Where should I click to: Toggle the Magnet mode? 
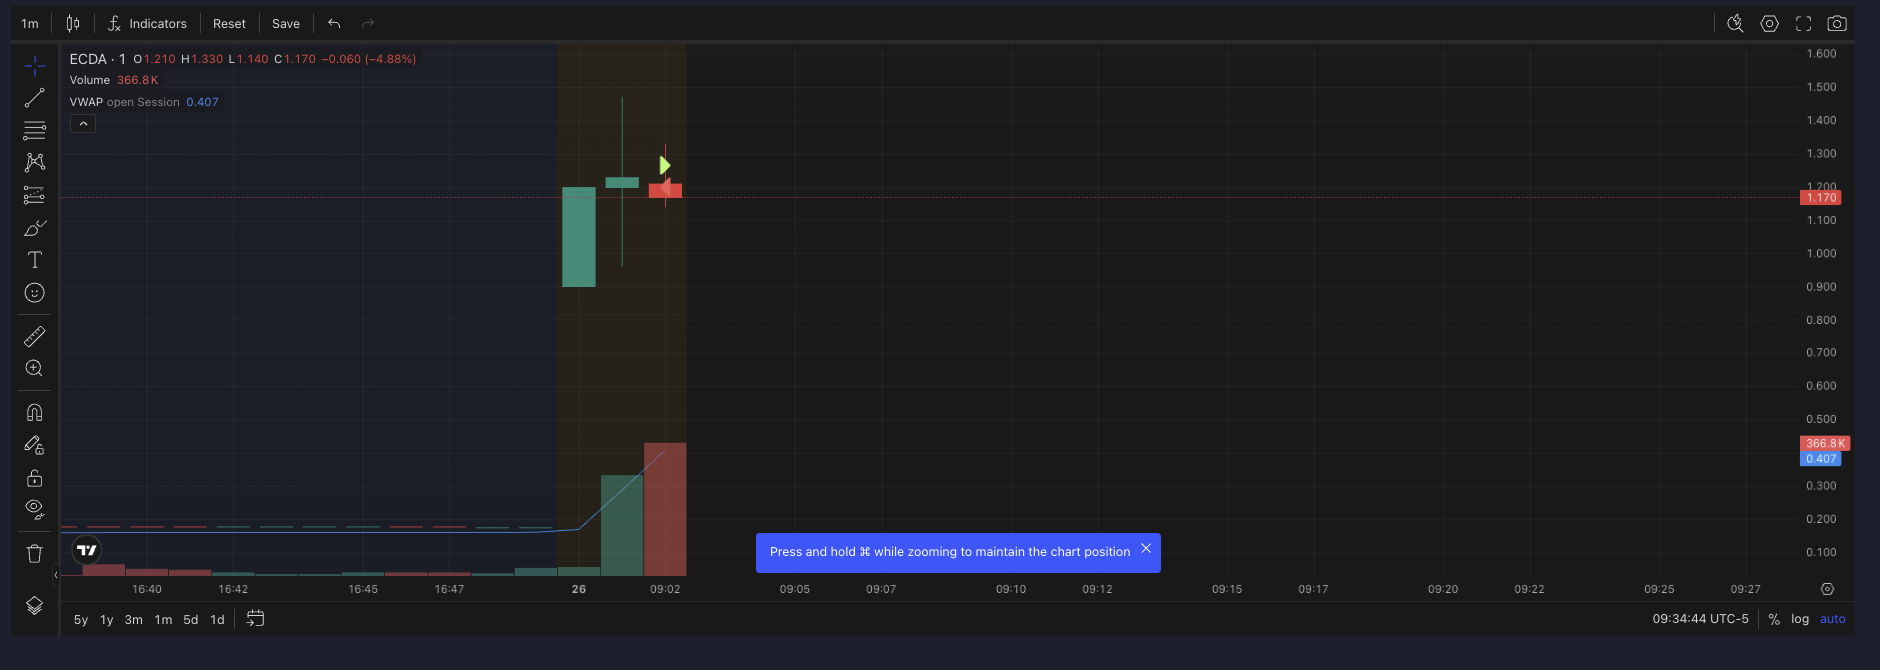tap(35, 412)
